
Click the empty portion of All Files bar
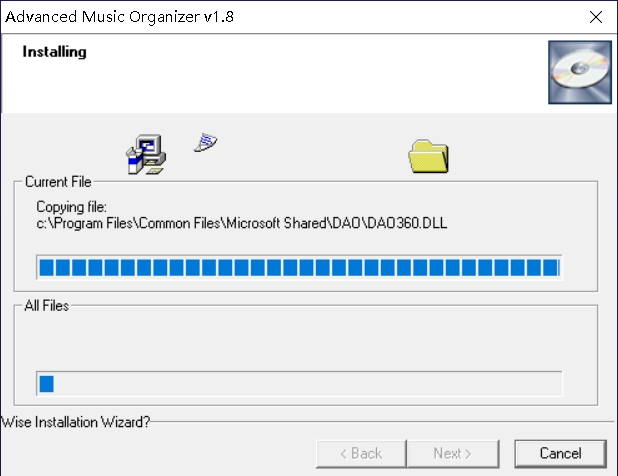[x=307, y=383]
